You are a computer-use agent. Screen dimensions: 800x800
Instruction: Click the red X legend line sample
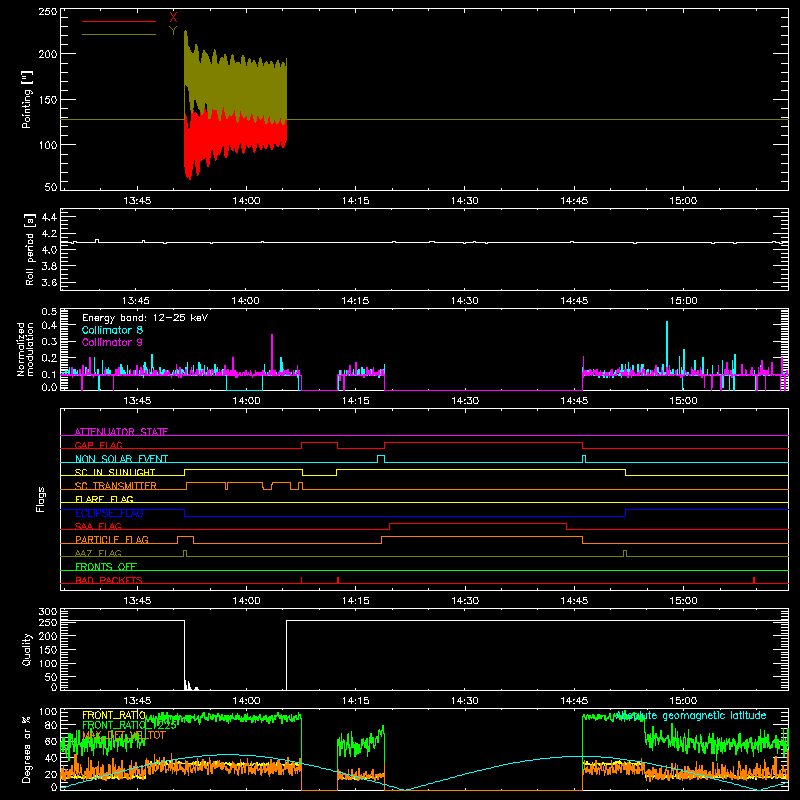tap(119, 21)
